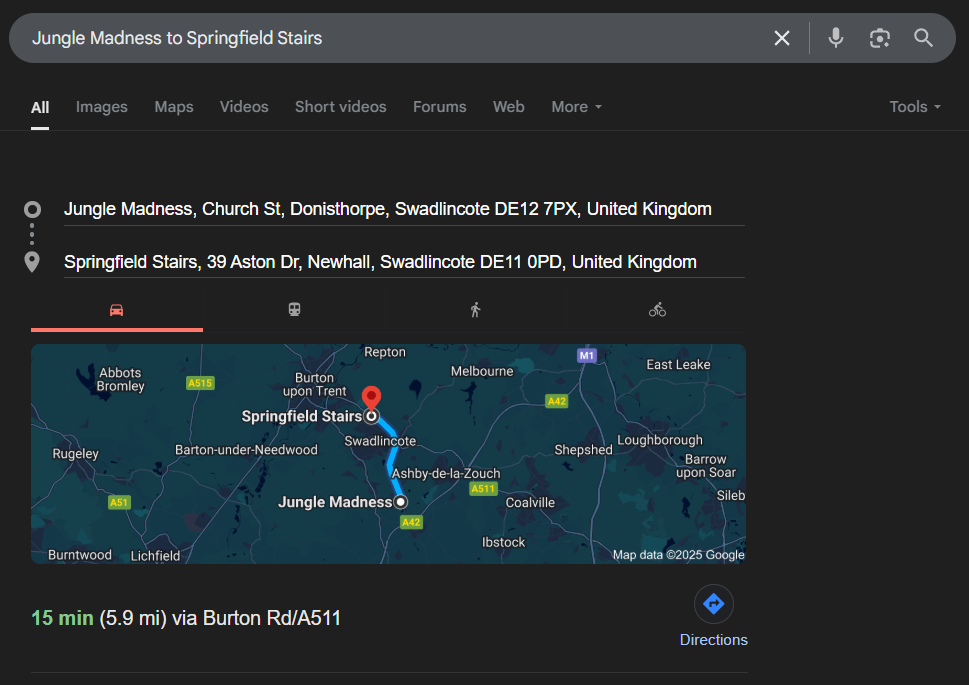Click the Barton-under-Needwood label on map

point(246,449)
